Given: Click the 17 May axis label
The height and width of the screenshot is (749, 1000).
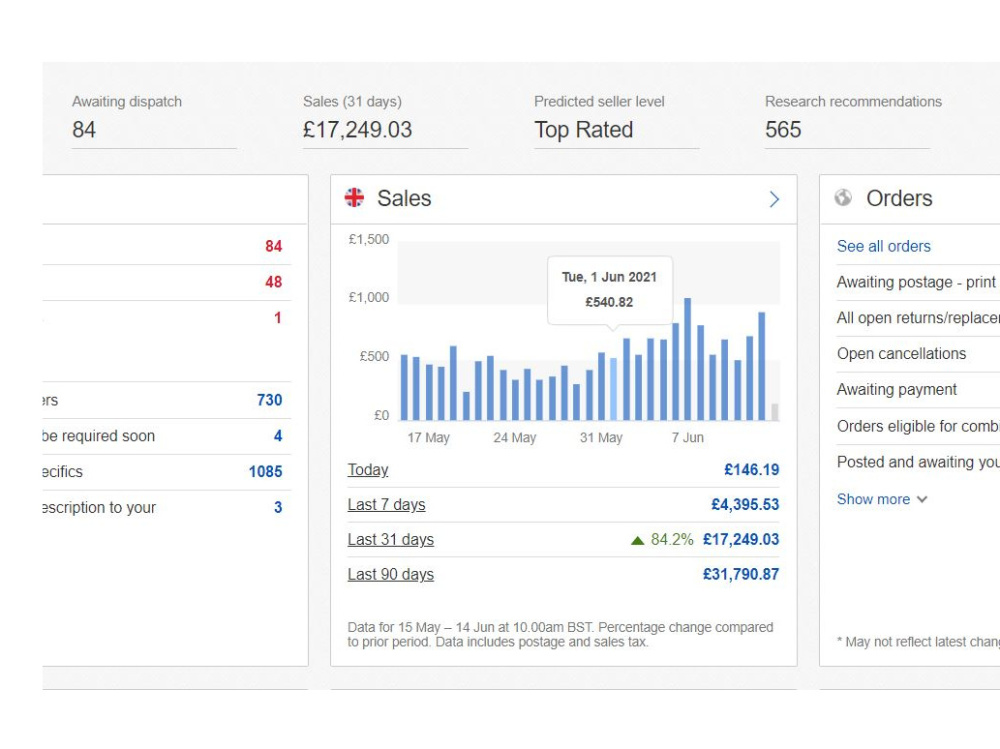Looking at the screenshot, I should coord(429,438).
